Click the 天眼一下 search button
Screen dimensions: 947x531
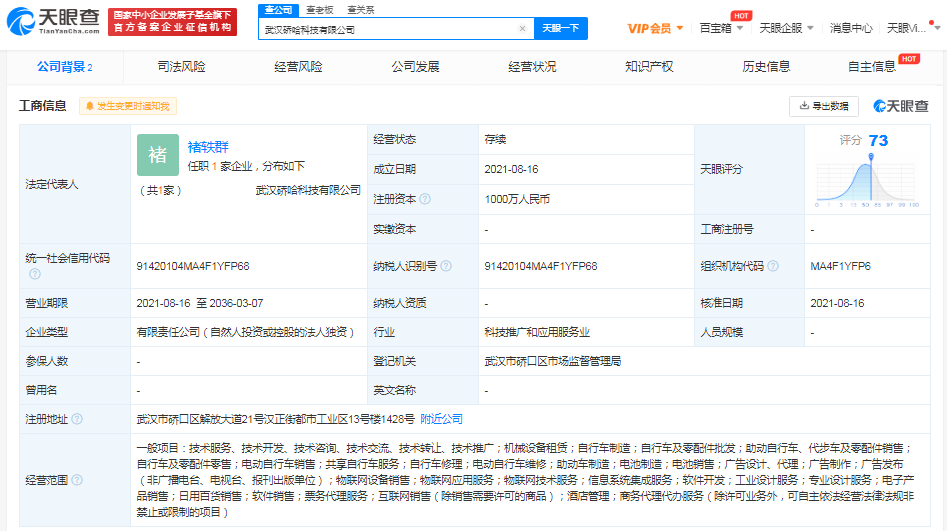point(560,28)
